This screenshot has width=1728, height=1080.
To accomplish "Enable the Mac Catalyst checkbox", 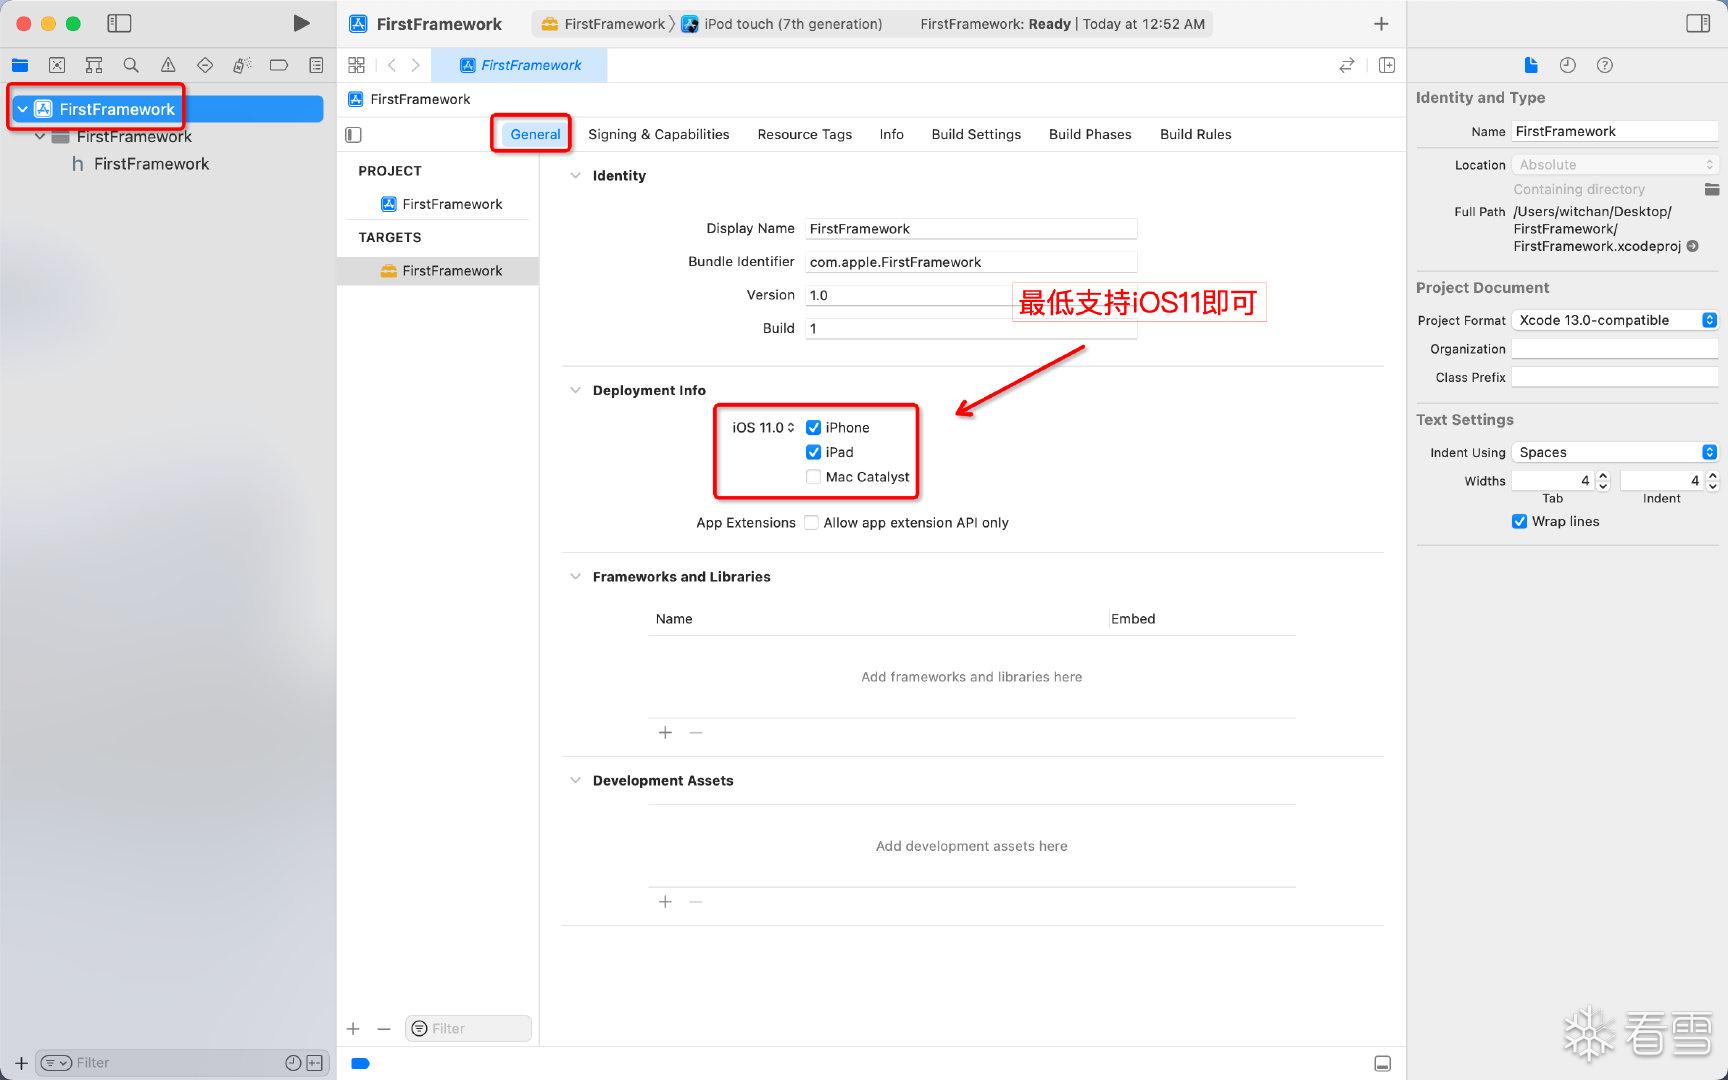I will coord(813,477).
